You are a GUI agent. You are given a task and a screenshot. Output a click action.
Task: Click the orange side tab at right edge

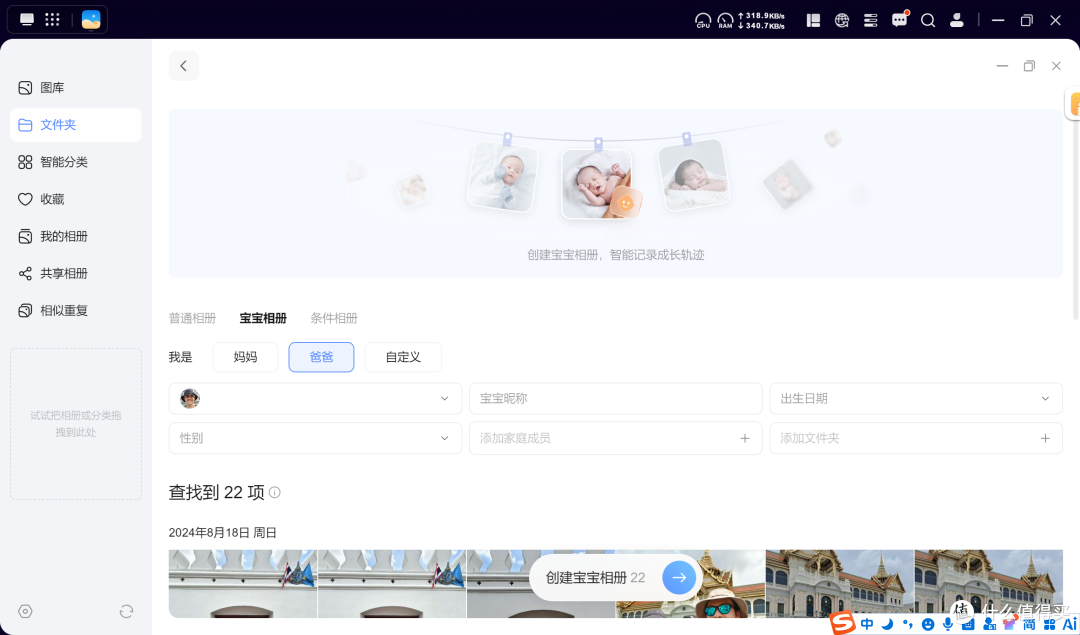(1073, 103)
